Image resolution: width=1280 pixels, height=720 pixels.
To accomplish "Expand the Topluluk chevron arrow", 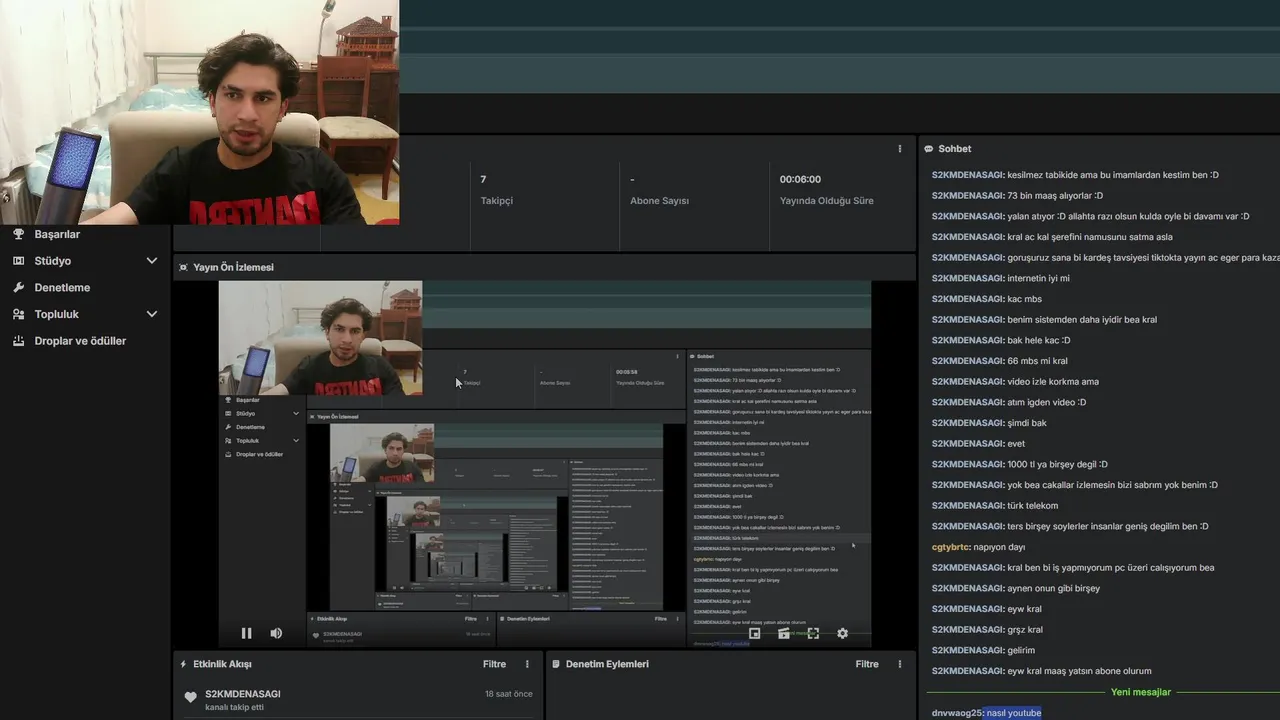I will pyautogui.click(x=152, y=314).
